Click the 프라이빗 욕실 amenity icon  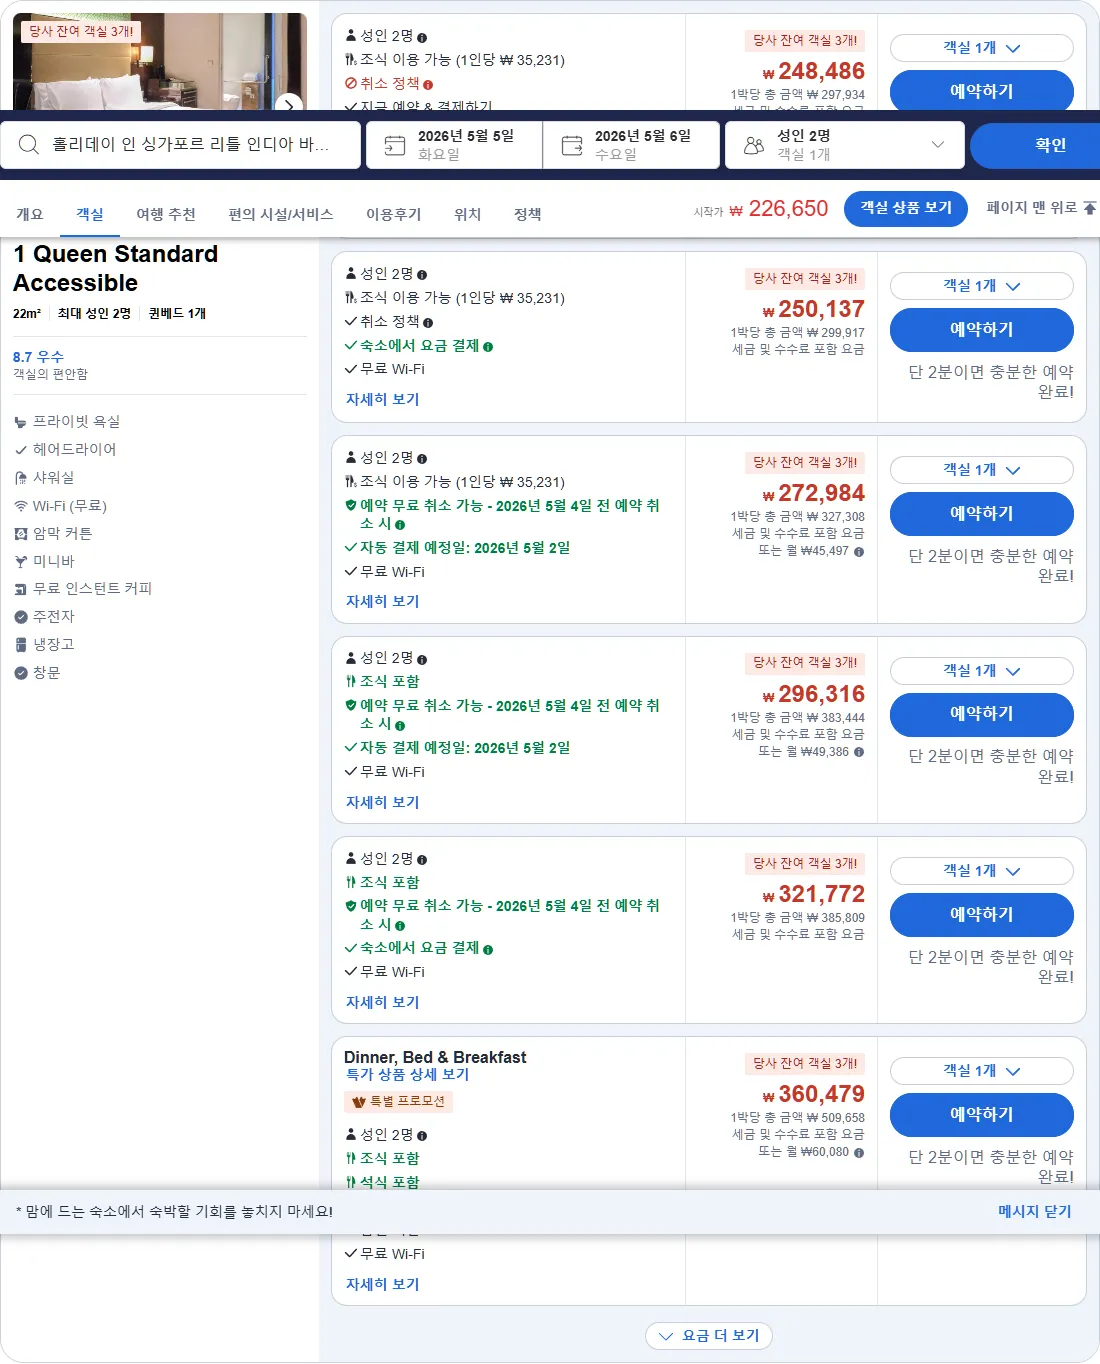pyautogui.click(x=21, y=422)
